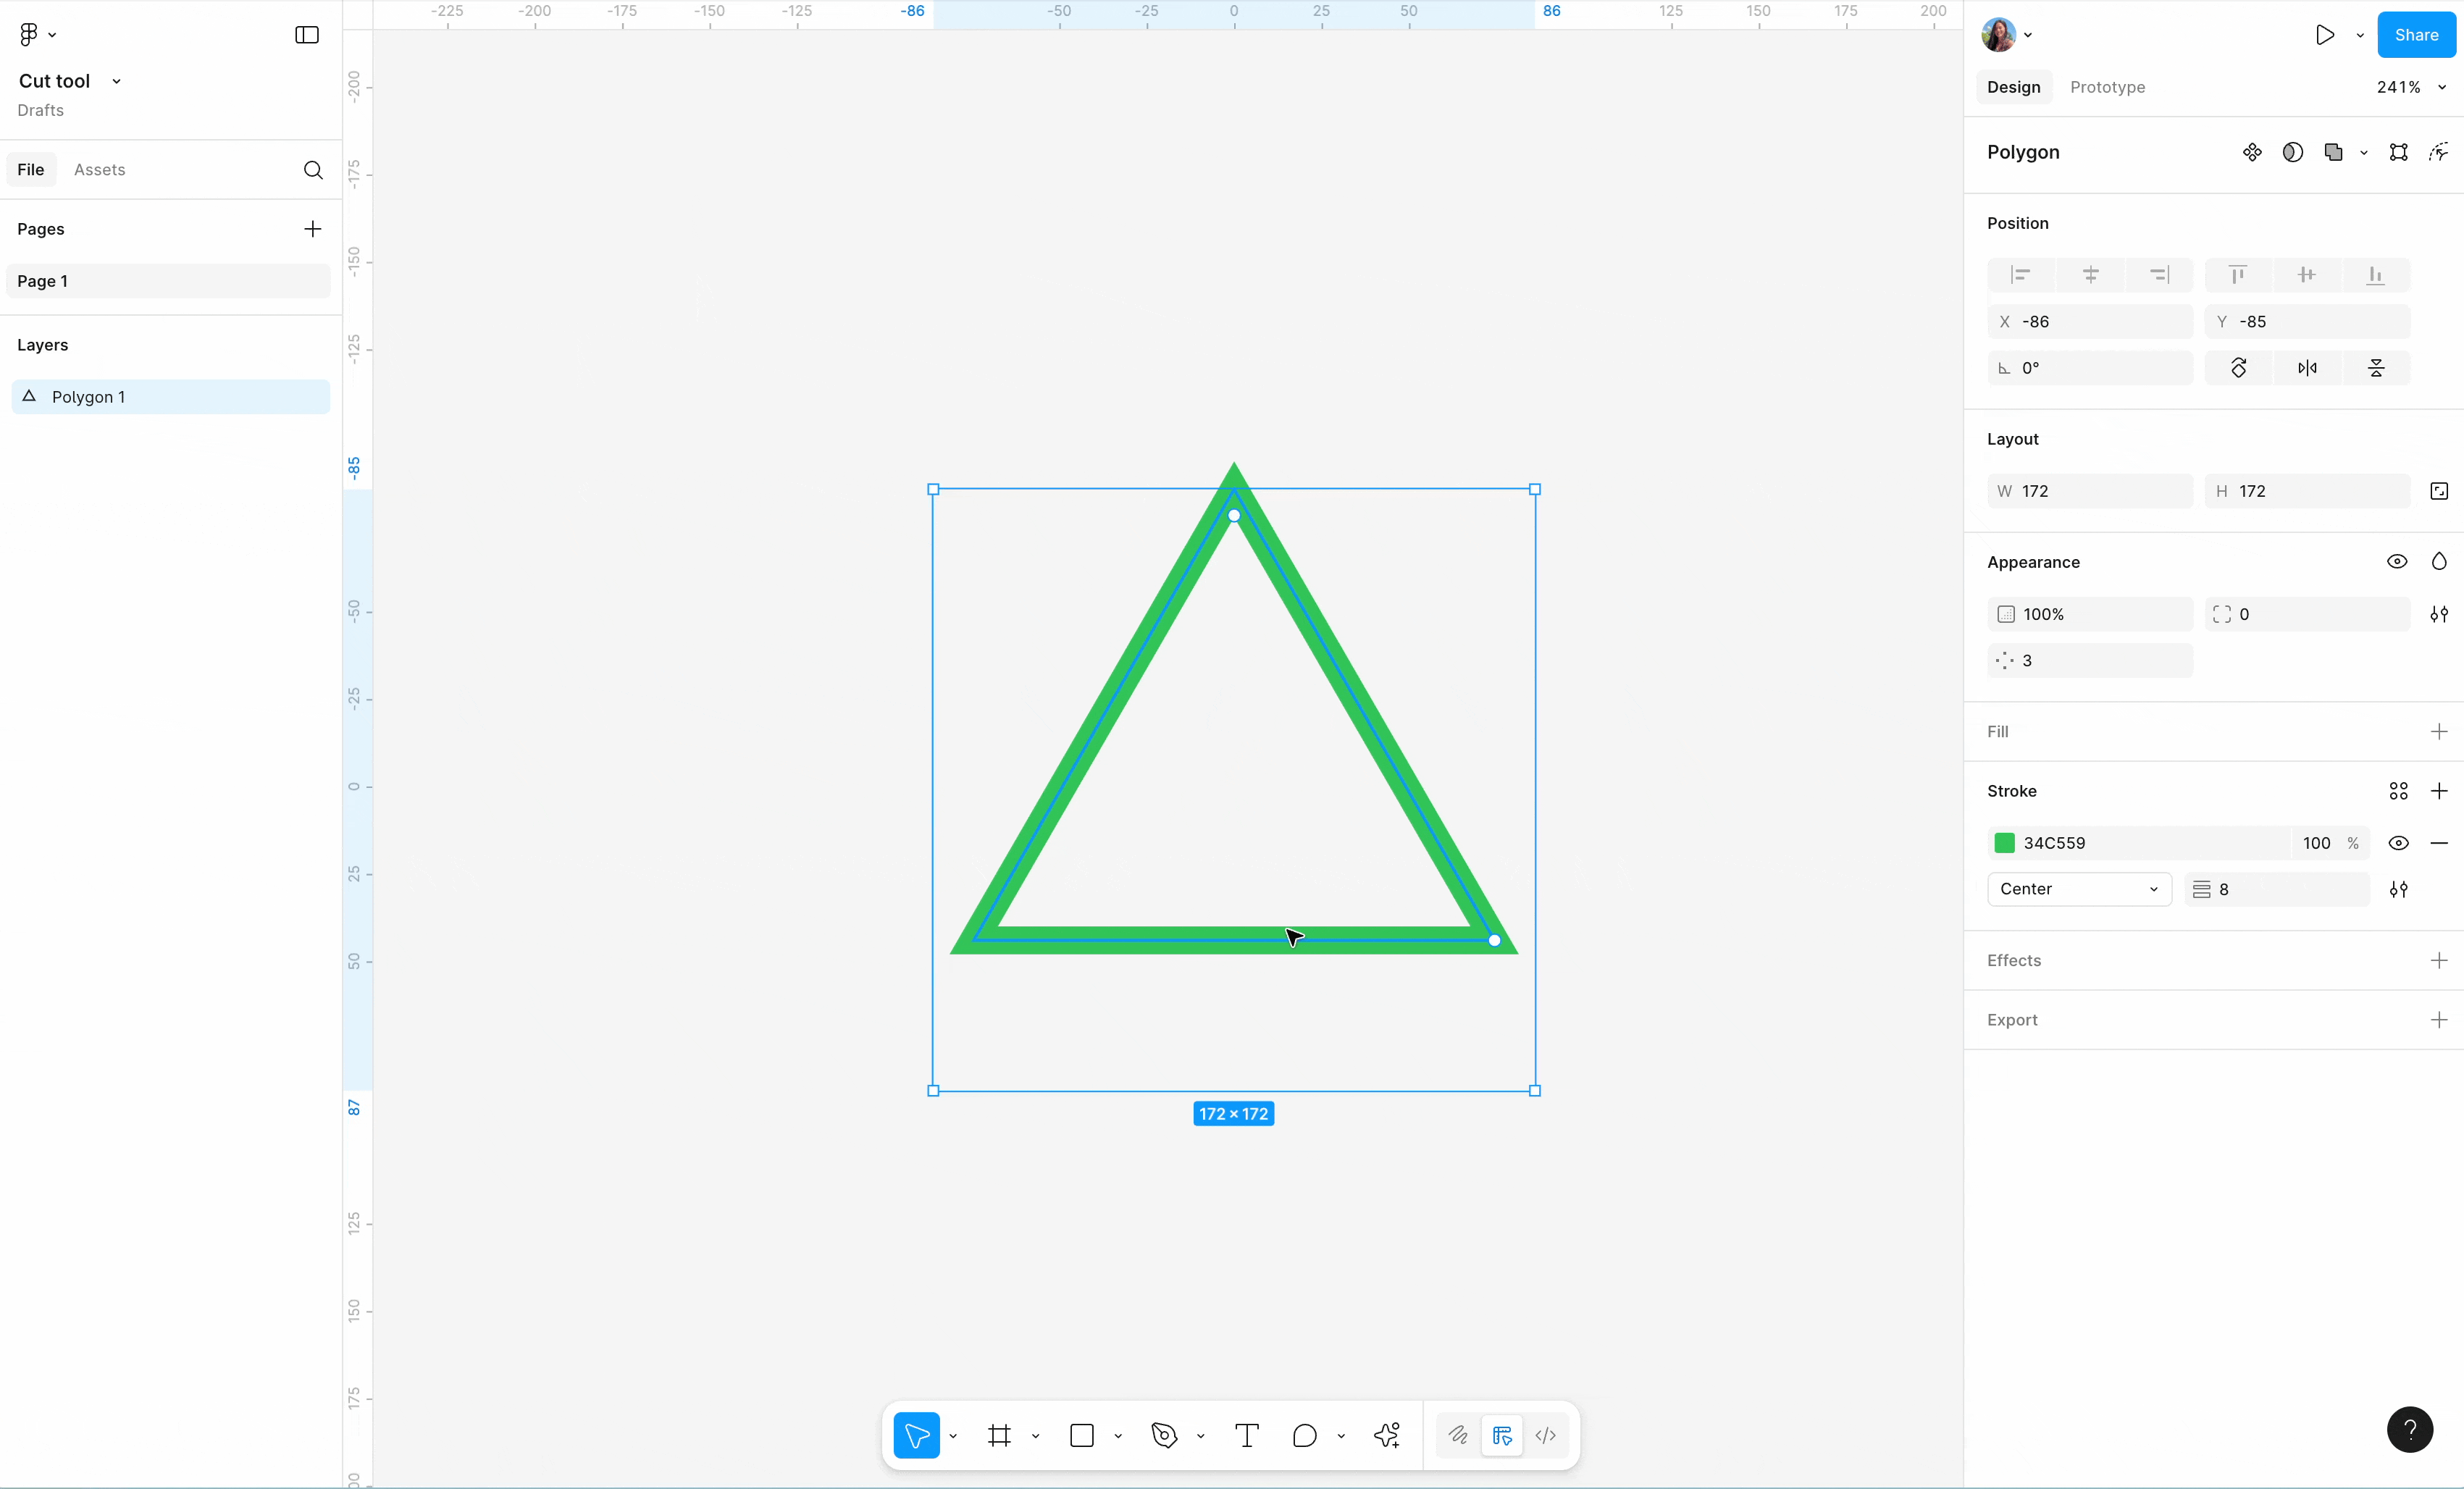Click the Rectangle shape tool

pyautogui.click(x=1082, y=1436)
